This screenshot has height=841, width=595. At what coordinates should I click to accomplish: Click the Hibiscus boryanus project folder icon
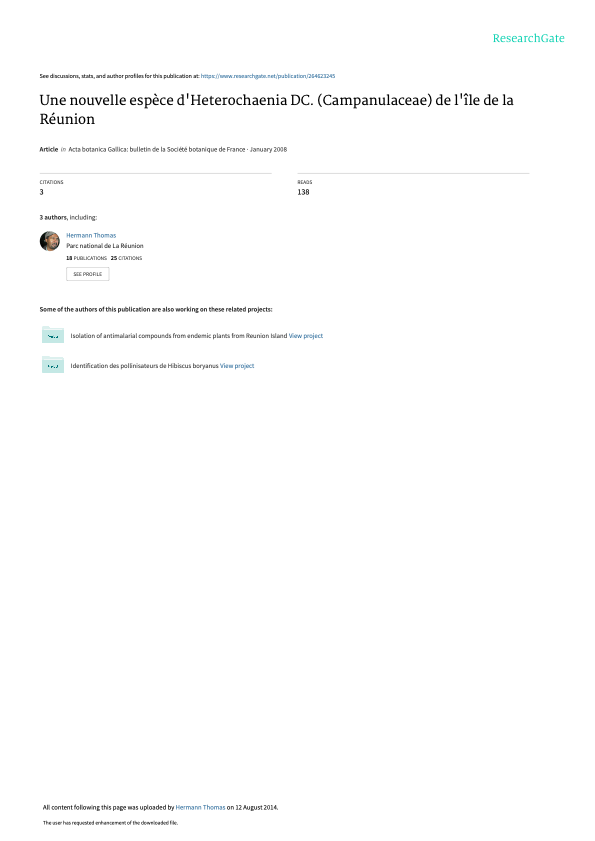pyautogui.click(x=53, y=365)
